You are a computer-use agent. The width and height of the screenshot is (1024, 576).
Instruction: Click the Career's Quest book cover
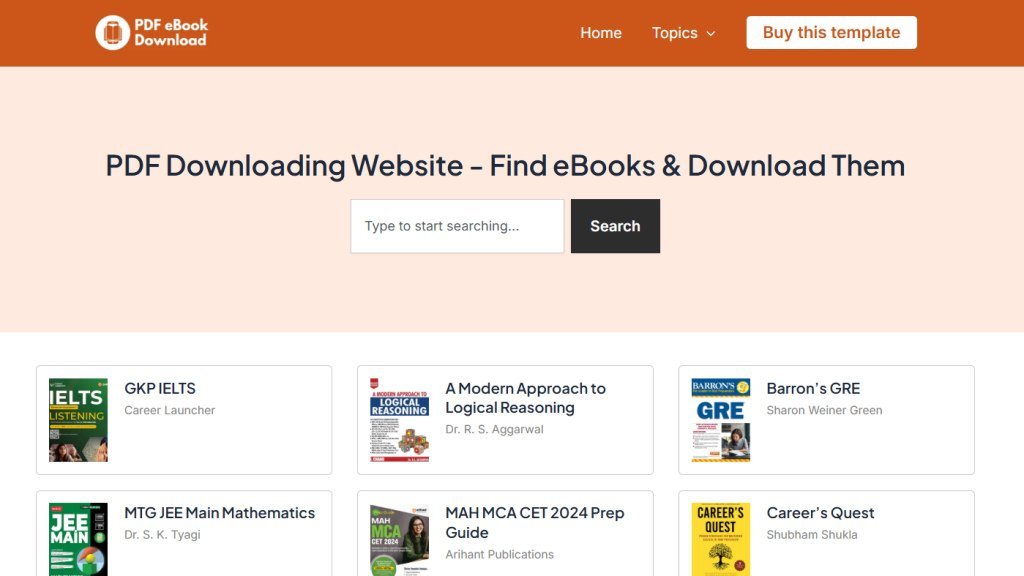(x=720, y=540)
